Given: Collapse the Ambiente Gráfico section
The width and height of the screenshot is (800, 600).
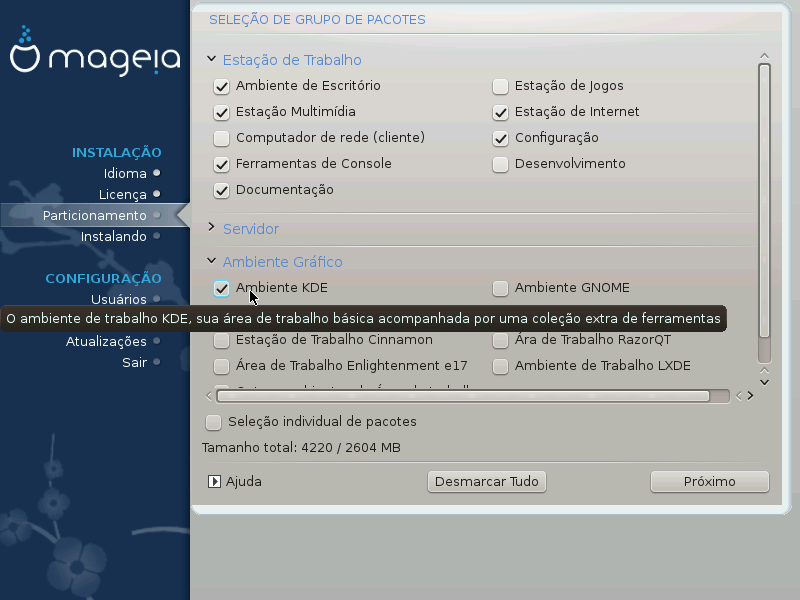Looking at the screenshot, I should point(211,261).
